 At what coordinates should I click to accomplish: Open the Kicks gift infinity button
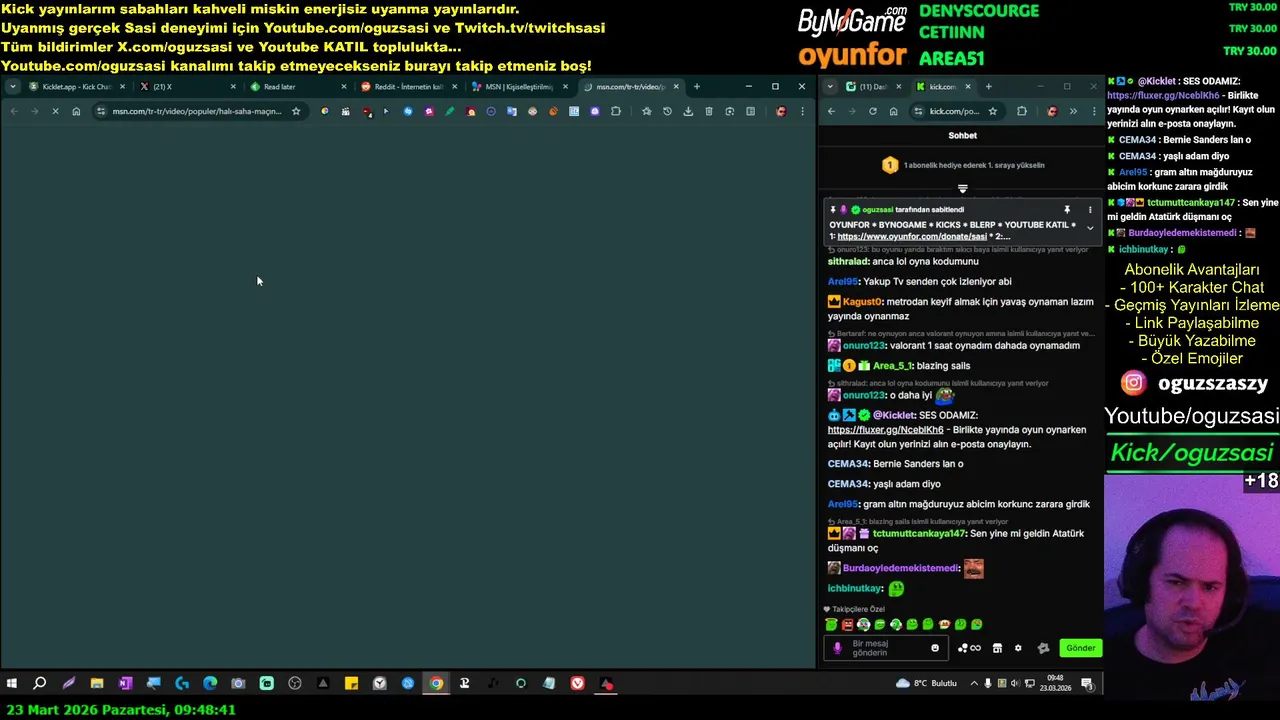point(969,648)
